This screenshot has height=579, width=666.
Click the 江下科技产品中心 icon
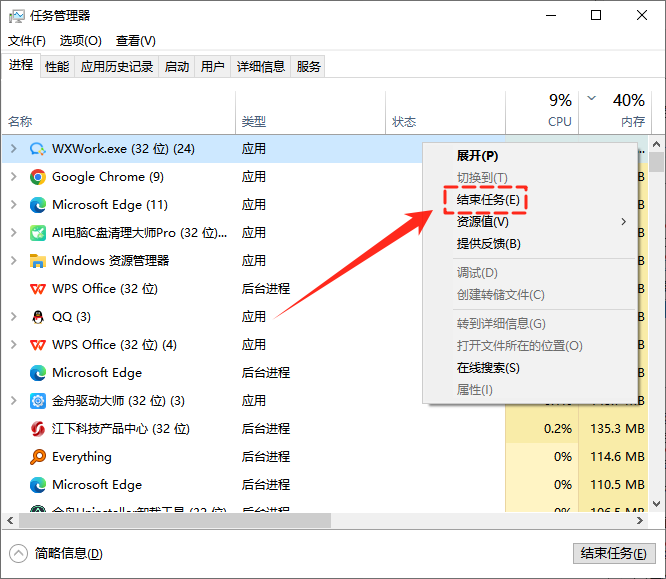(x=37, y=429)
